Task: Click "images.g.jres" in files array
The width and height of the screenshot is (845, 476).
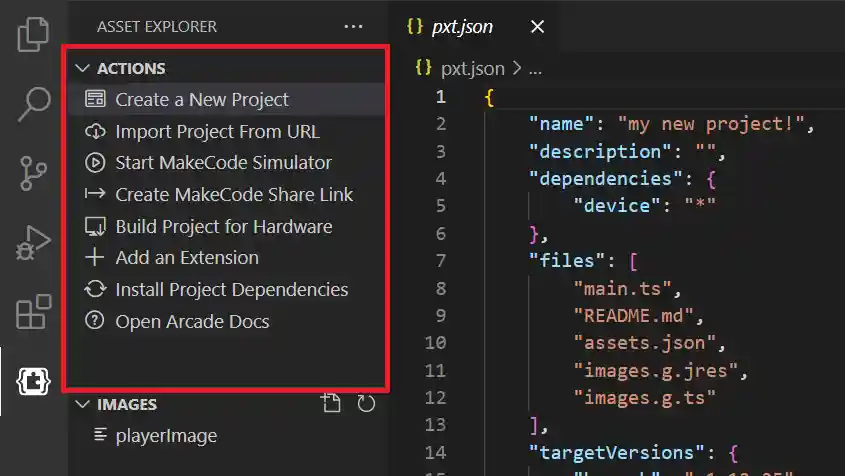Action: pyautogui.click(x=655, y=371)
